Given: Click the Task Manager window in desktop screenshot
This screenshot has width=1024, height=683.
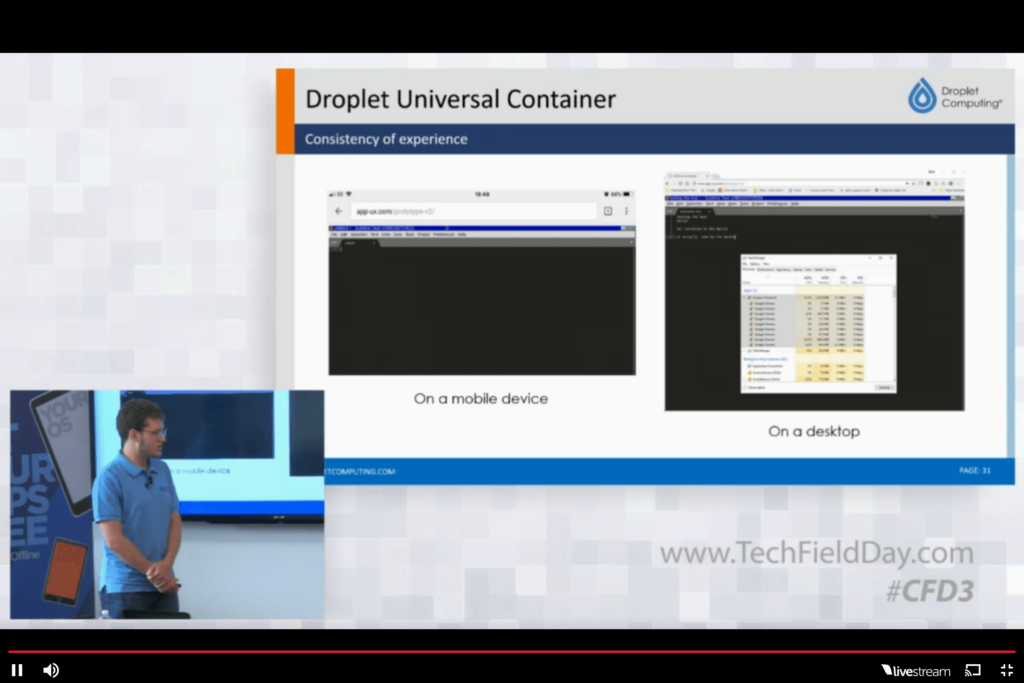Looking at the screenshot, I should click(818, 324).
